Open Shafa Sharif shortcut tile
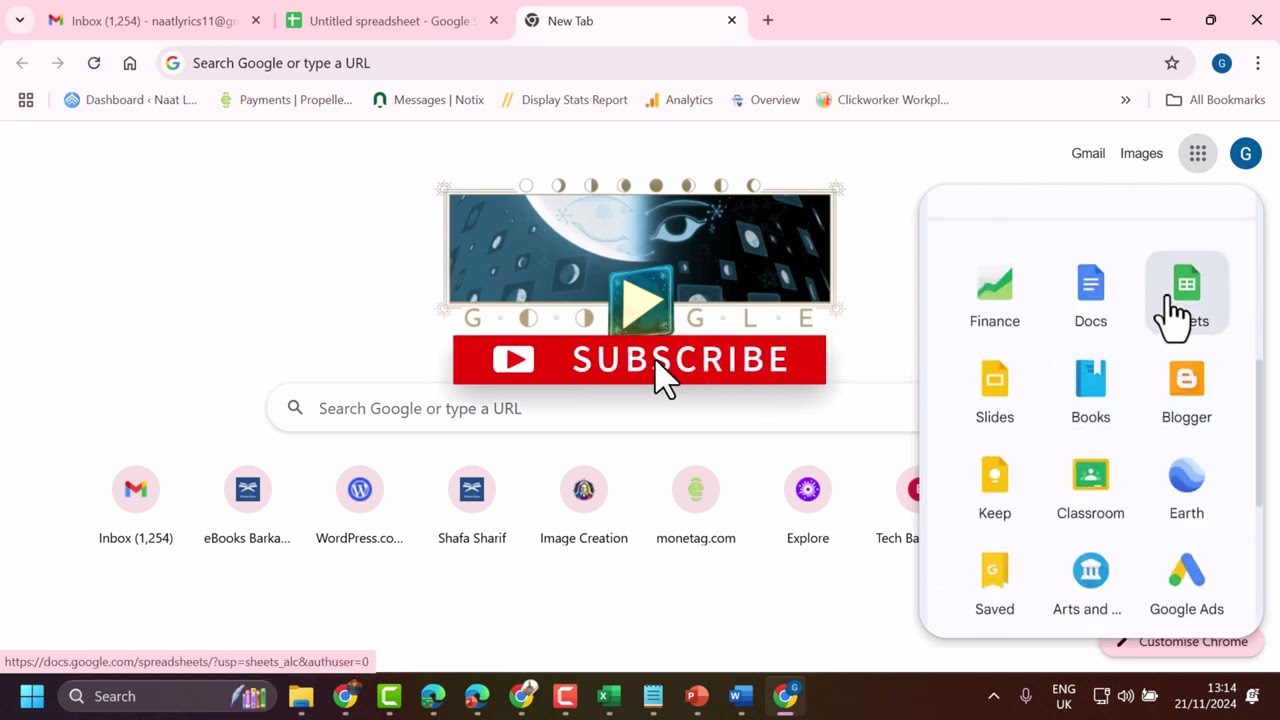This screenshot has height=720, width=1280. [472, 505]
